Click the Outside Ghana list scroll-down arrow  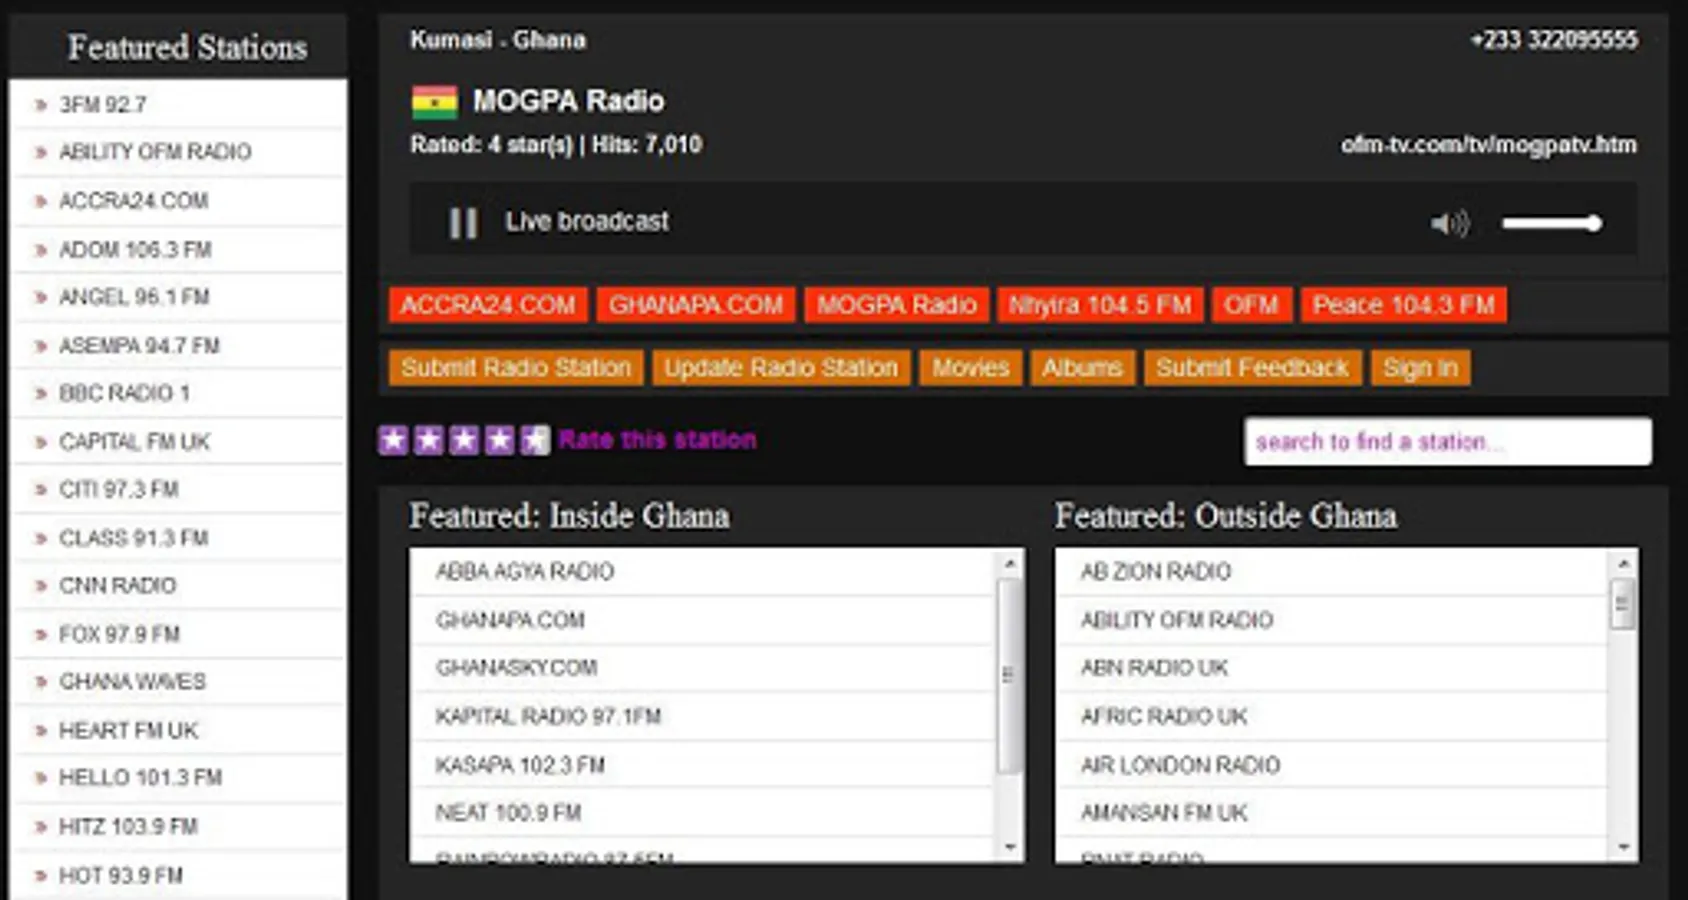(x=1623, y=847)
